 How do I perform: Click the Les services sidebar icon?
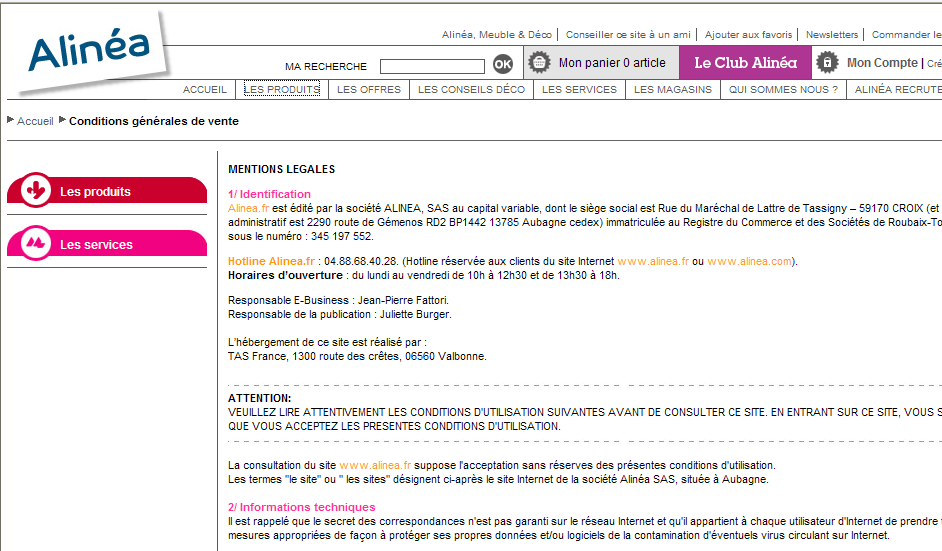tap(35, 243)
